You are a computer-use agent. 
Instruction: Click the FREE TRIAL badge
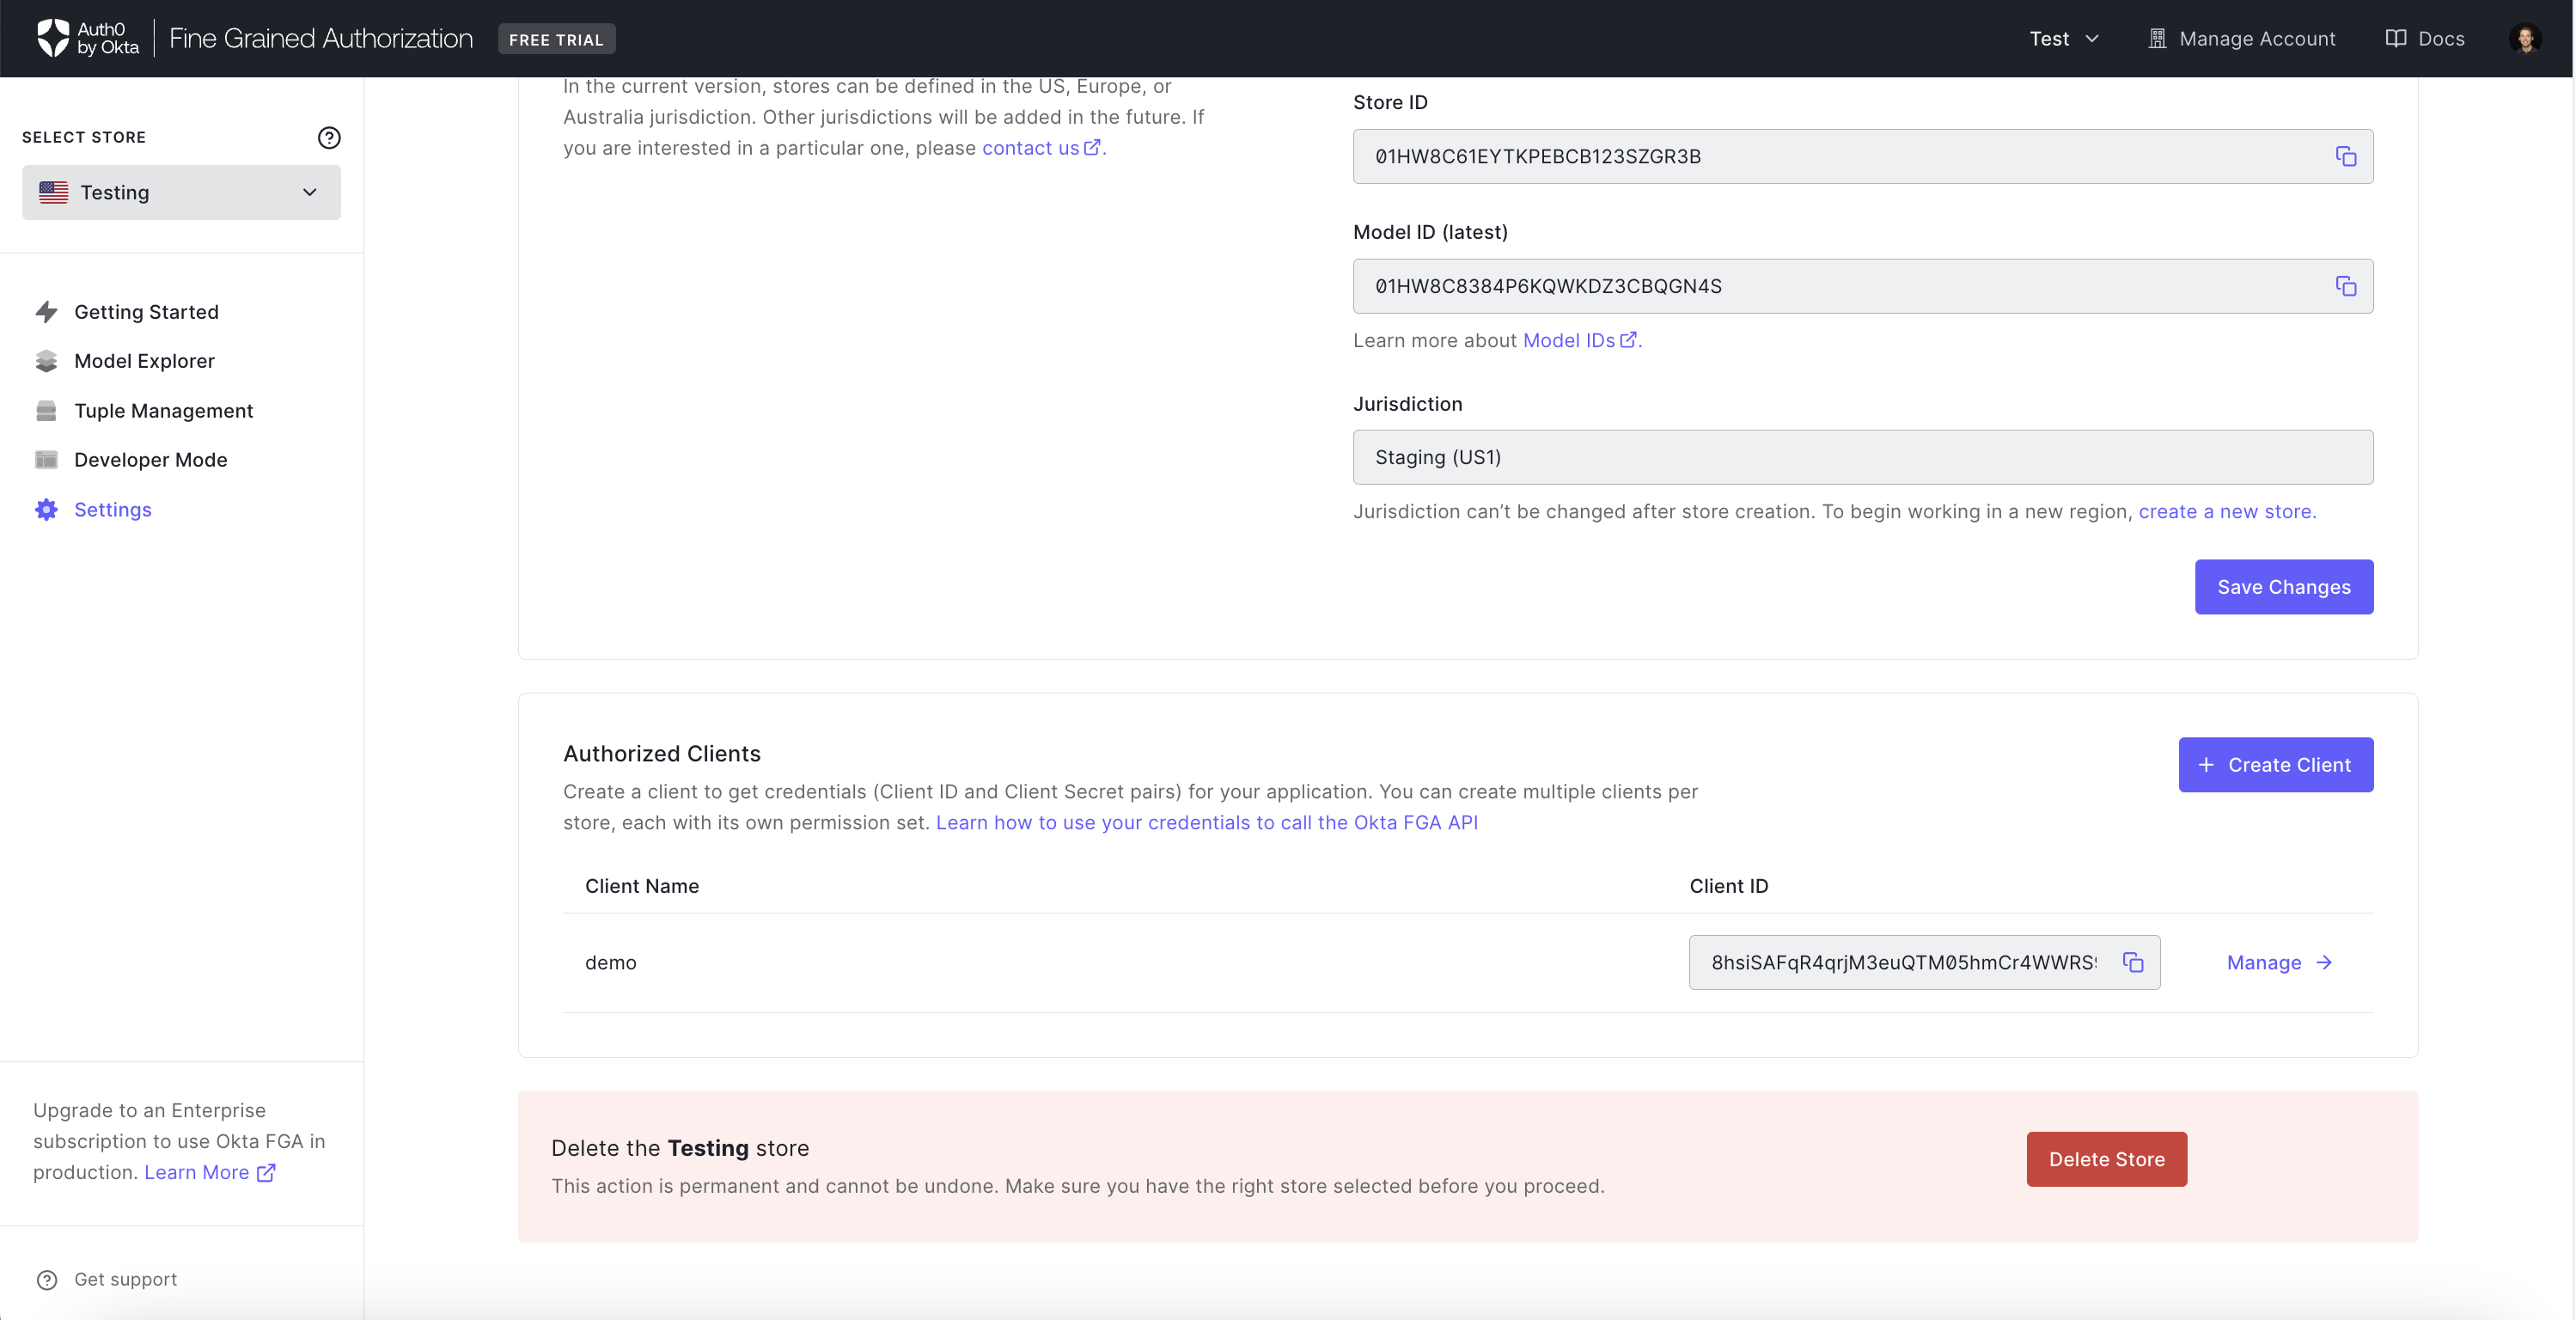(x=557, y=39)
